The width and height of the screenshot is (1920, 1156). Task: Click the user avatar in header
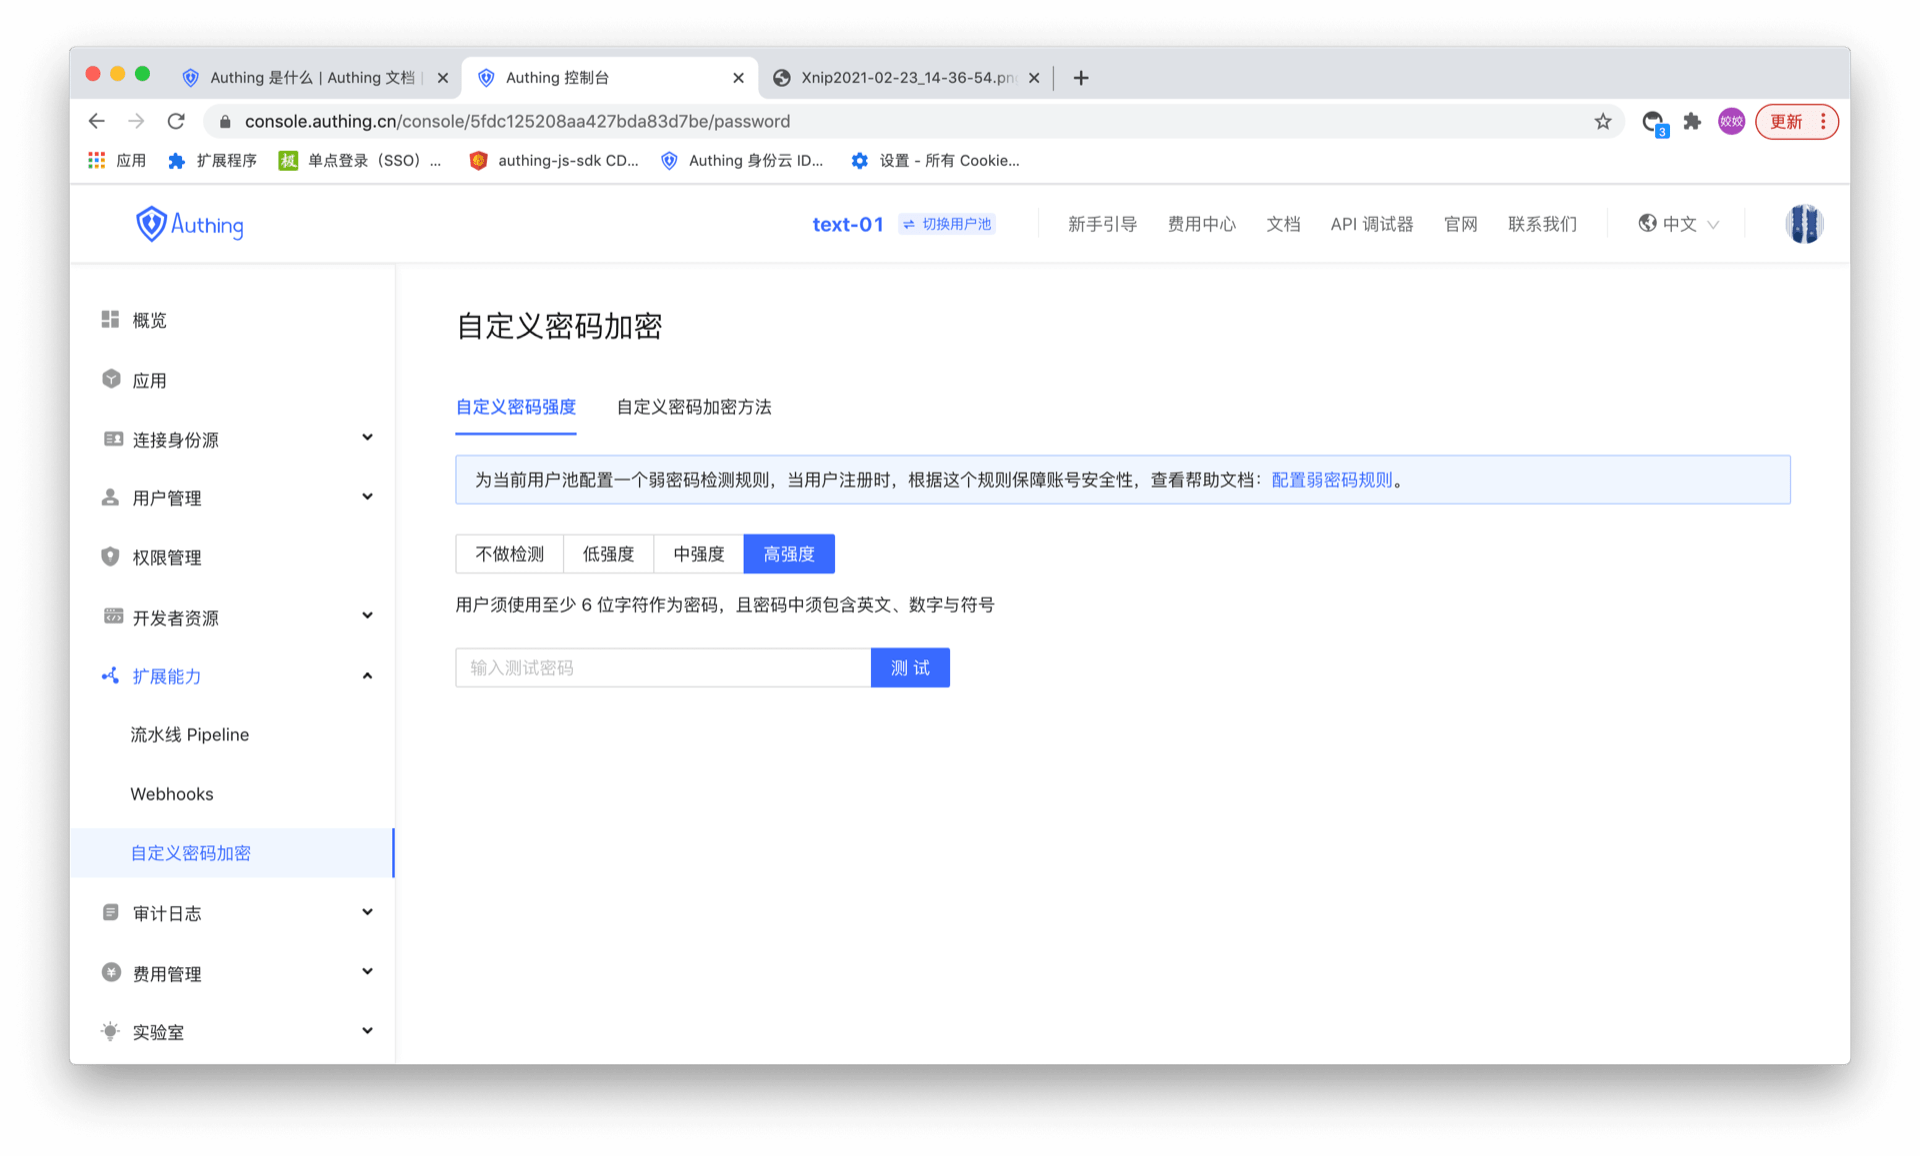[1803, 224]
